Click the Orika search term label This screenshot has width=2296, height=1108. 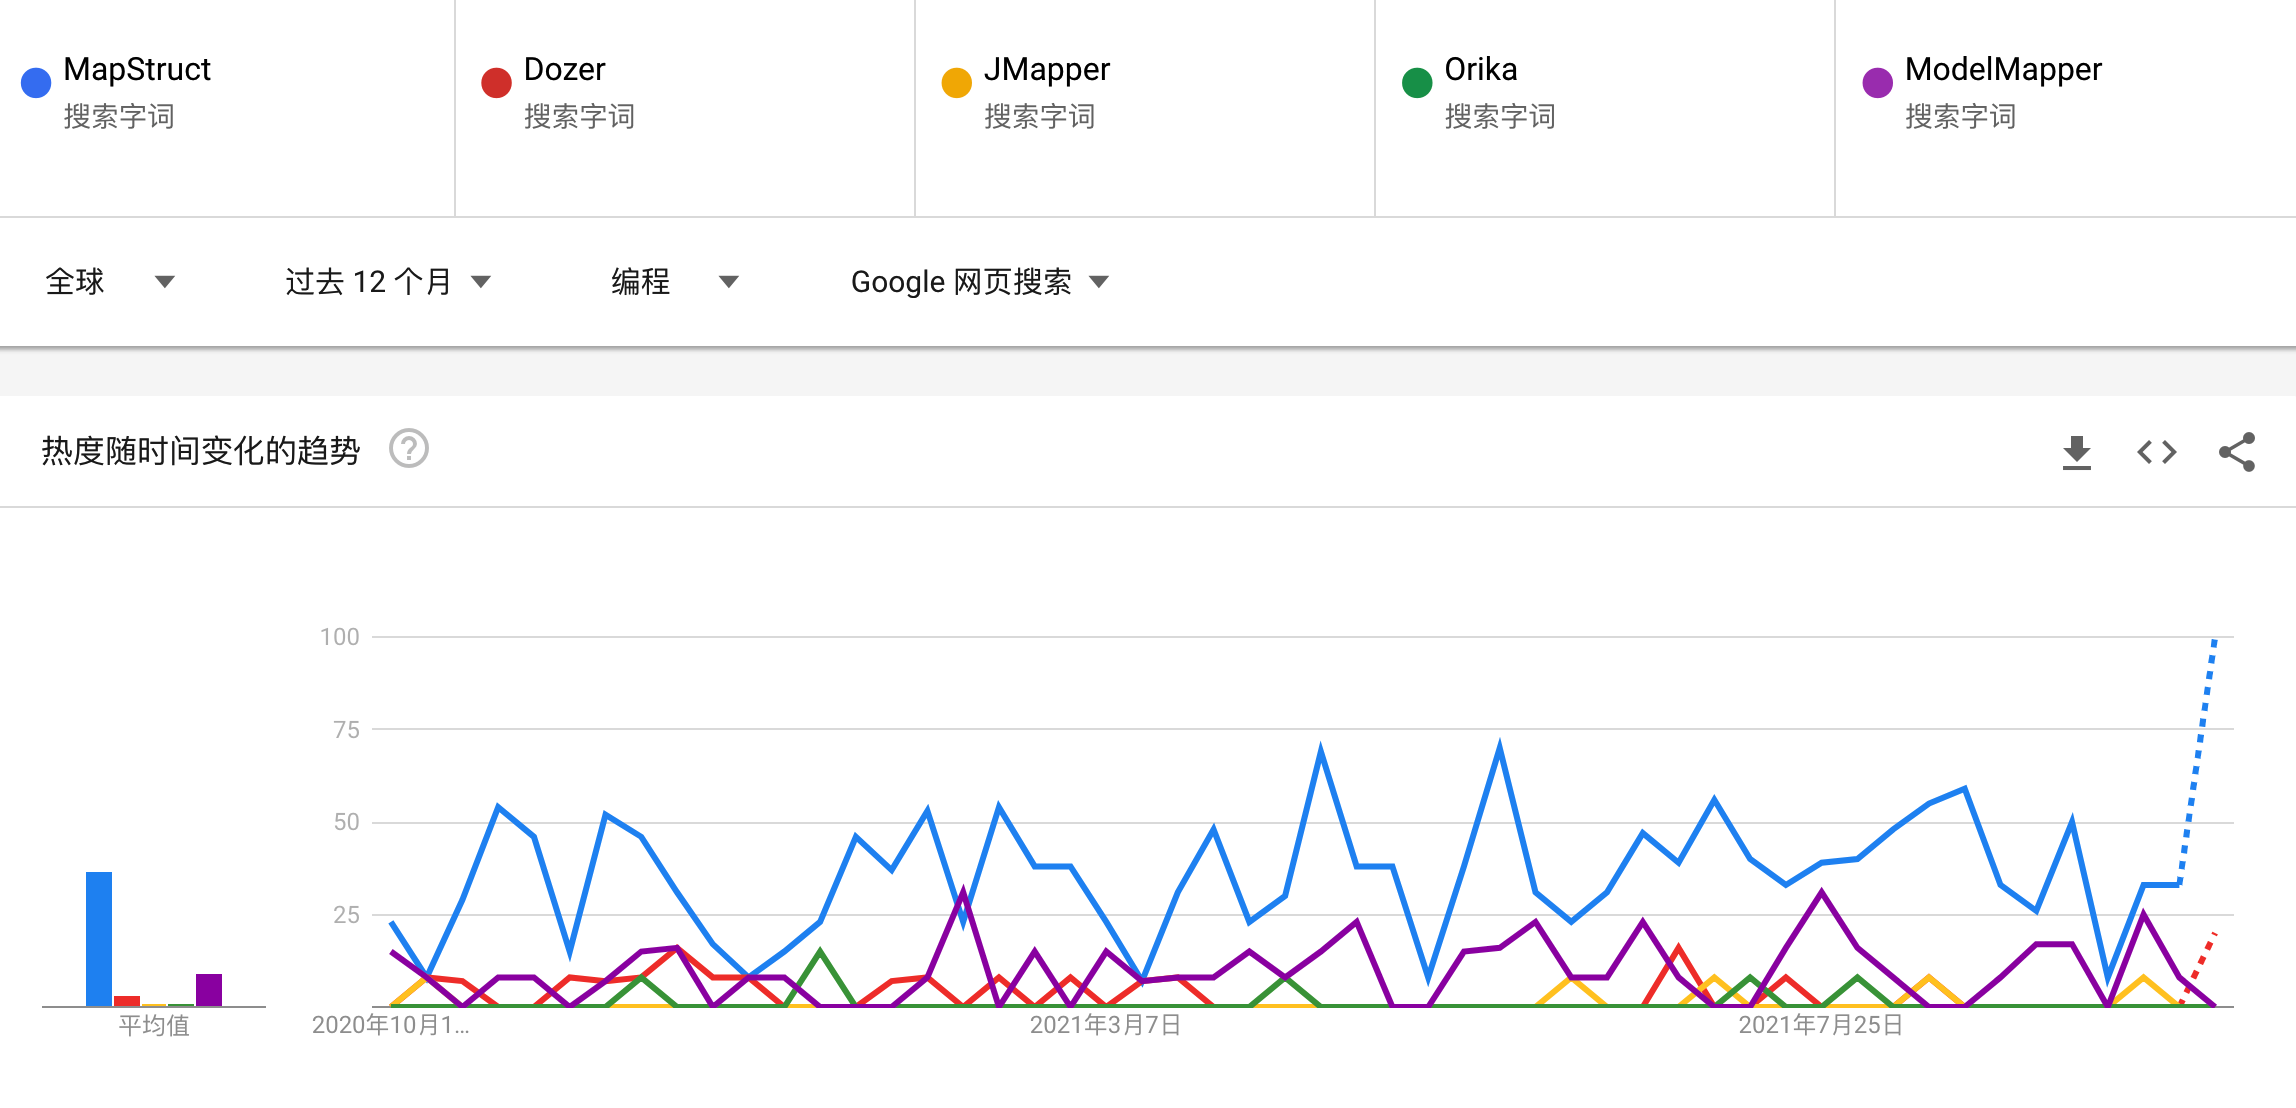coord(1480,69)
